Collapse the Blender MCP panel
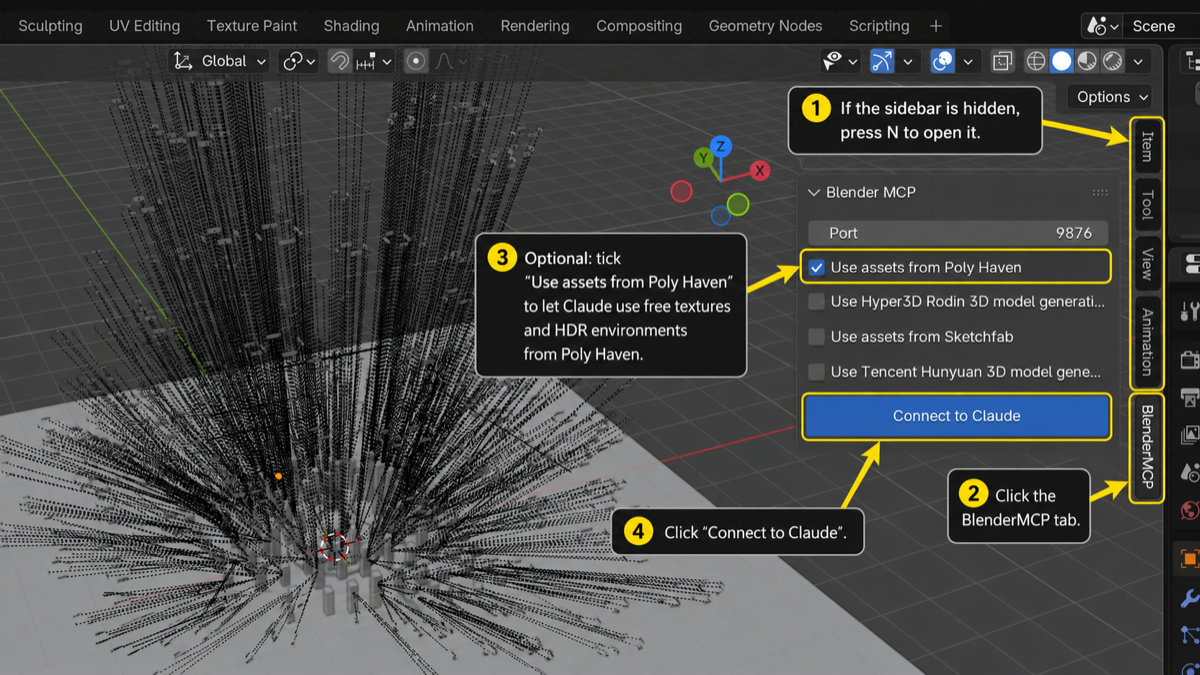The width and height of the screenshot is (1200, 675). (814, 192)
